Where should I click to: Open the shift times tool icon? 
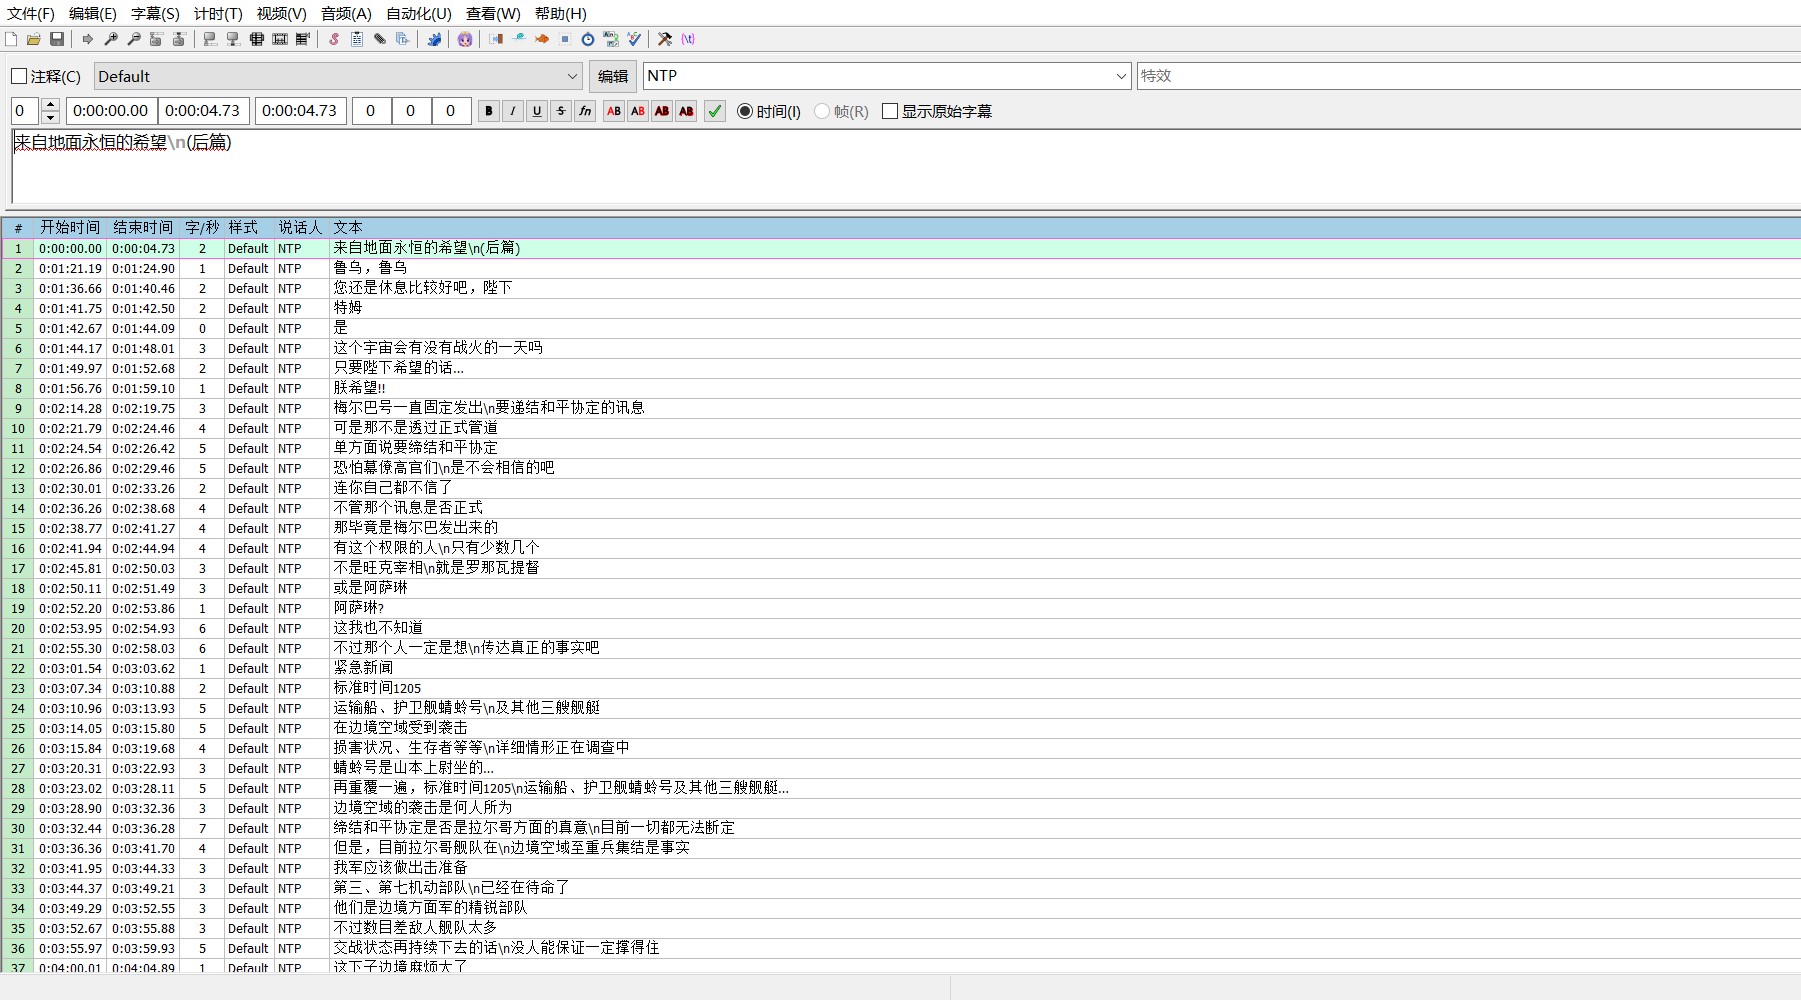click(x=496, y=39)
